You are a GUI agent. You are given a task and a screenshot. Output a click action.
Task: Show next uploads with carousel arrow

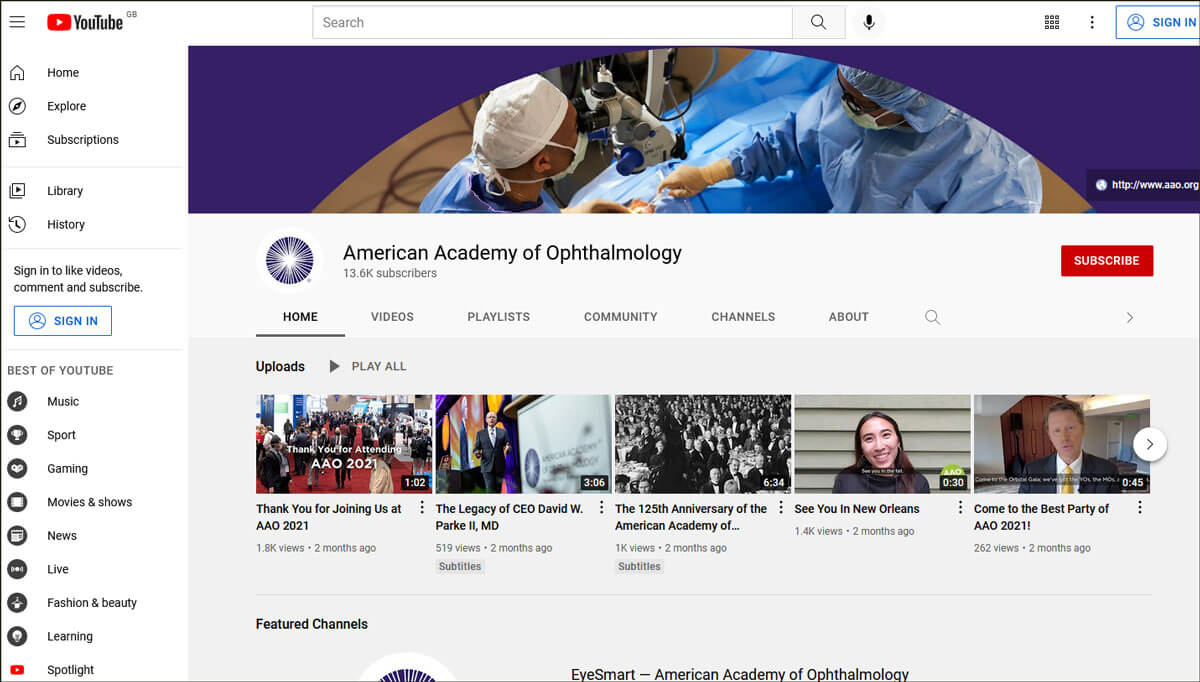point(1149,444)
